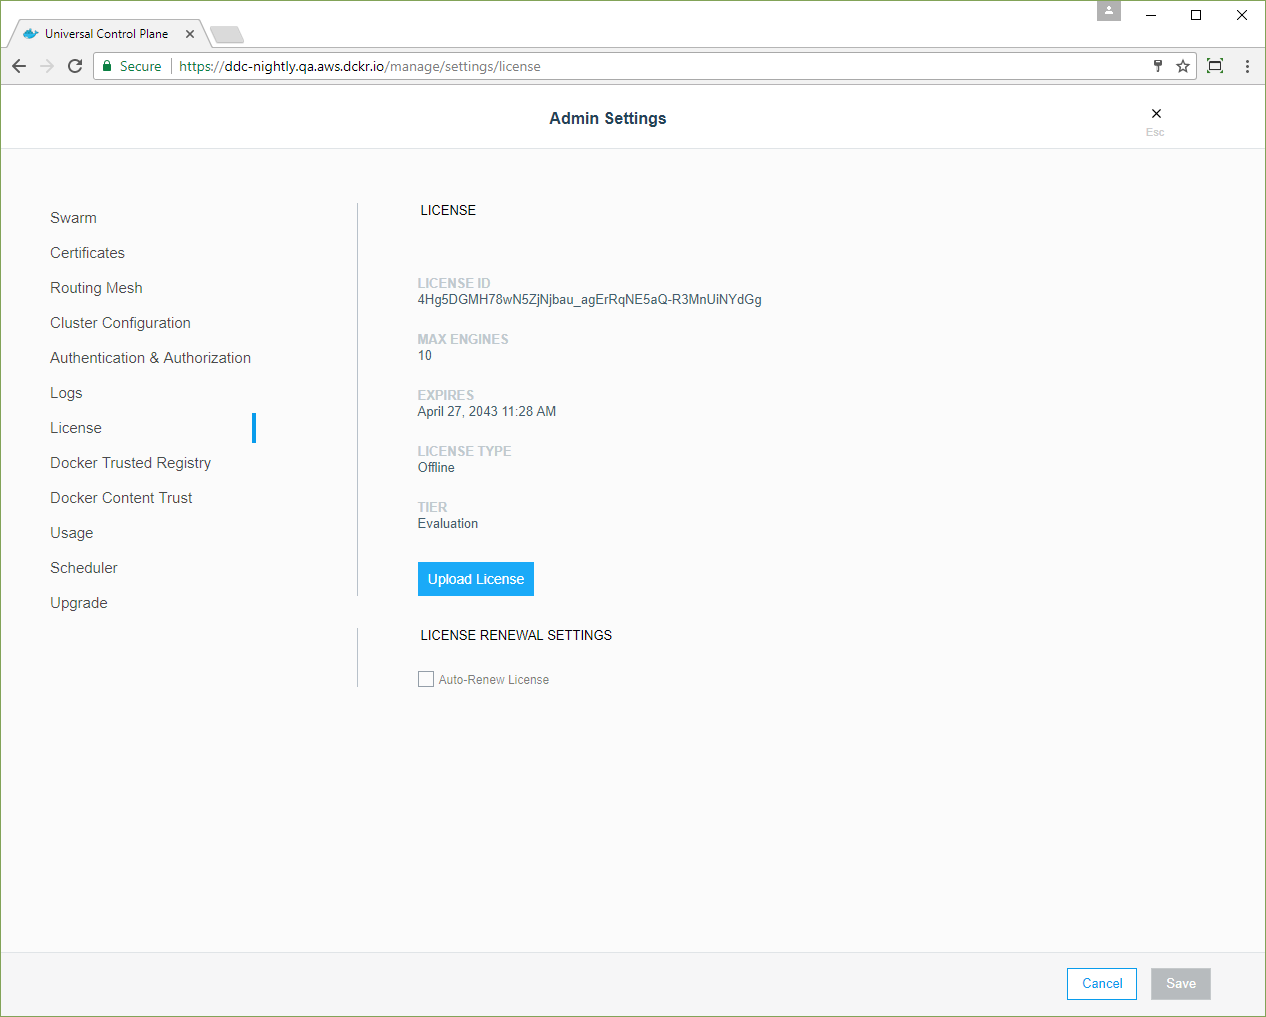Click the screenshot extension icon in toolbar

[1215, 66]
